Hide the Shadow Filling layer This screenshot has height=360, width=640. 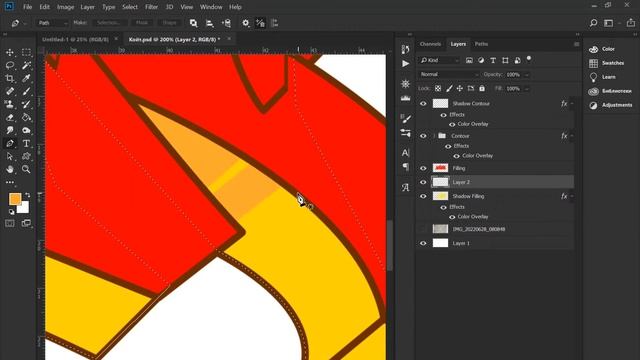(x=423, y=196)
